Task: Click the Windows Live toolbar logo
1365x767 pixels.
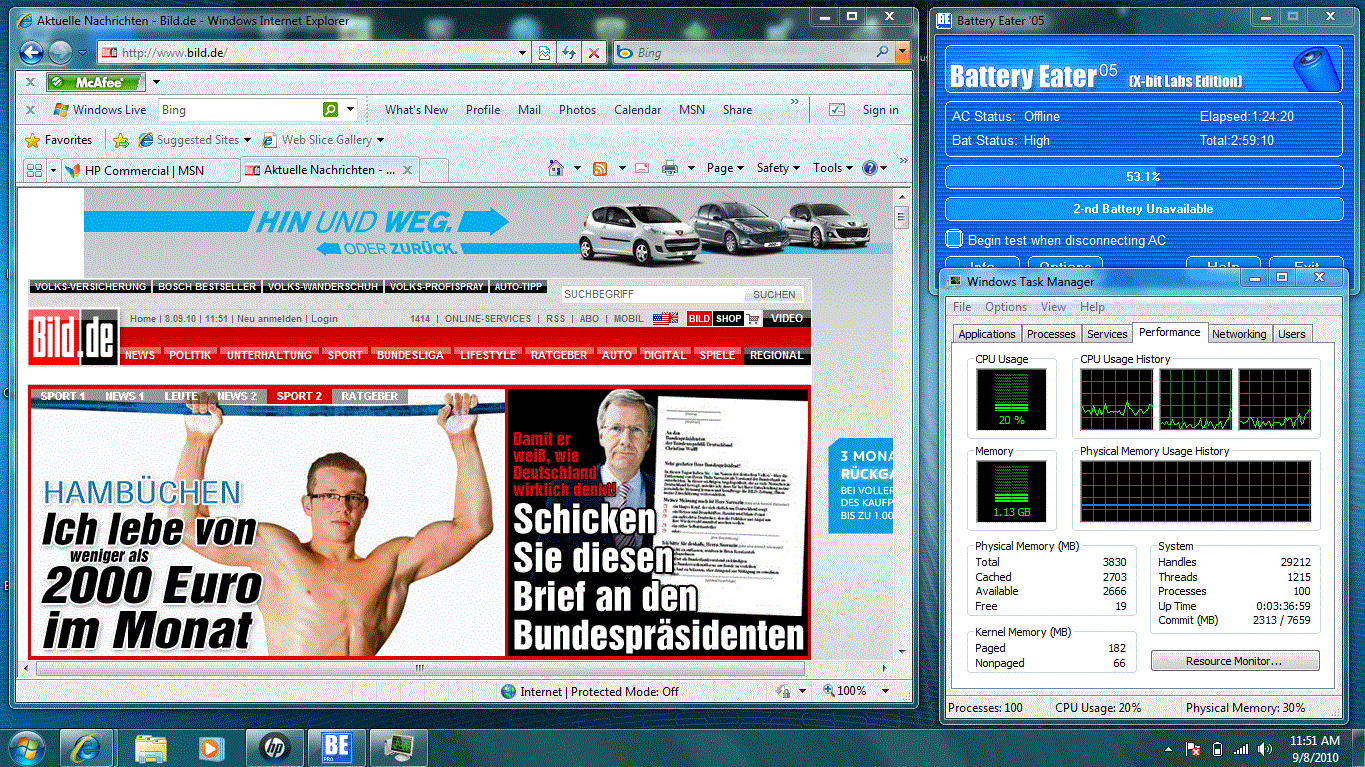Action: [x=98, y=110]
